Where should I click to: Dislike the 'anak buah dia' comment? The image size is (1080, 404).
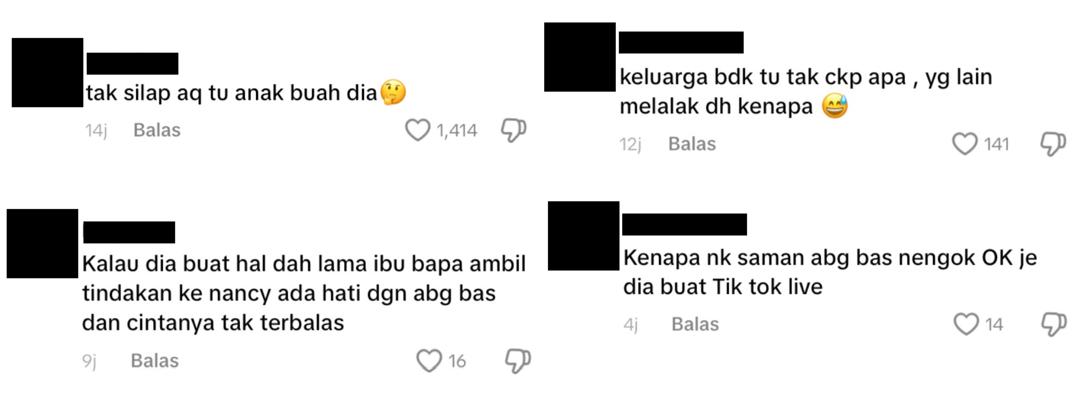pos(513,130)
